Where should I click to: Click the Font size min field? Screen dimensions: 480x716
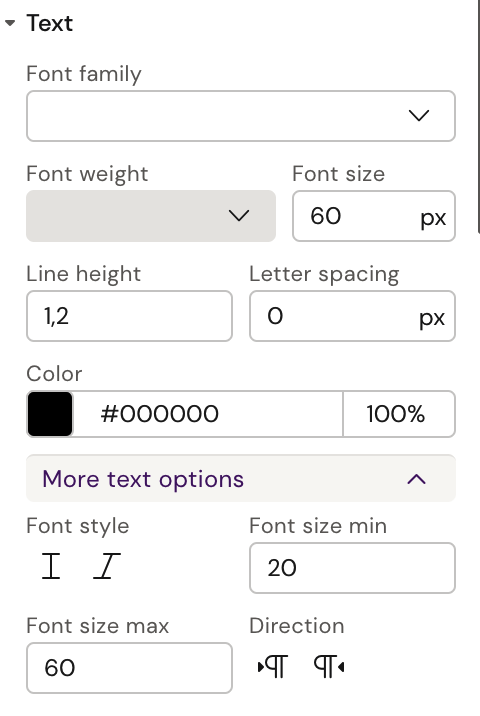[352, 568]
